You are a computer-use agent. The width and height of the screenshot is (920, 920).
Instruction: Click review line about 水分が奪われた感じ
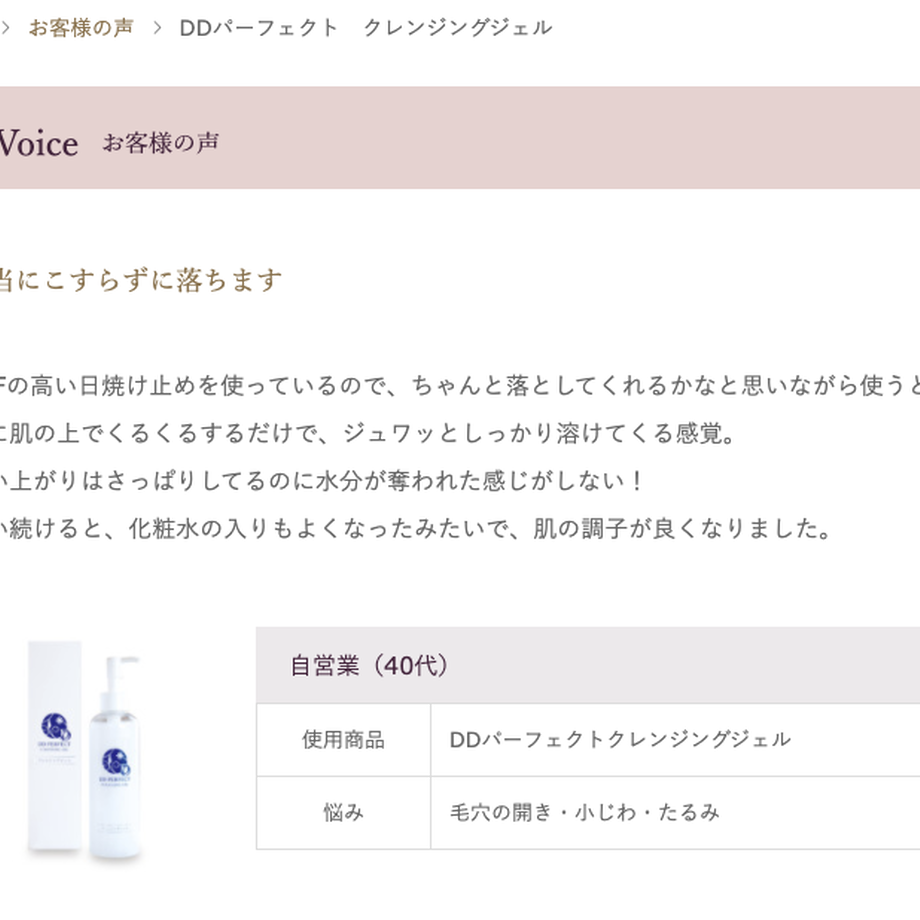tap(322, 481)
